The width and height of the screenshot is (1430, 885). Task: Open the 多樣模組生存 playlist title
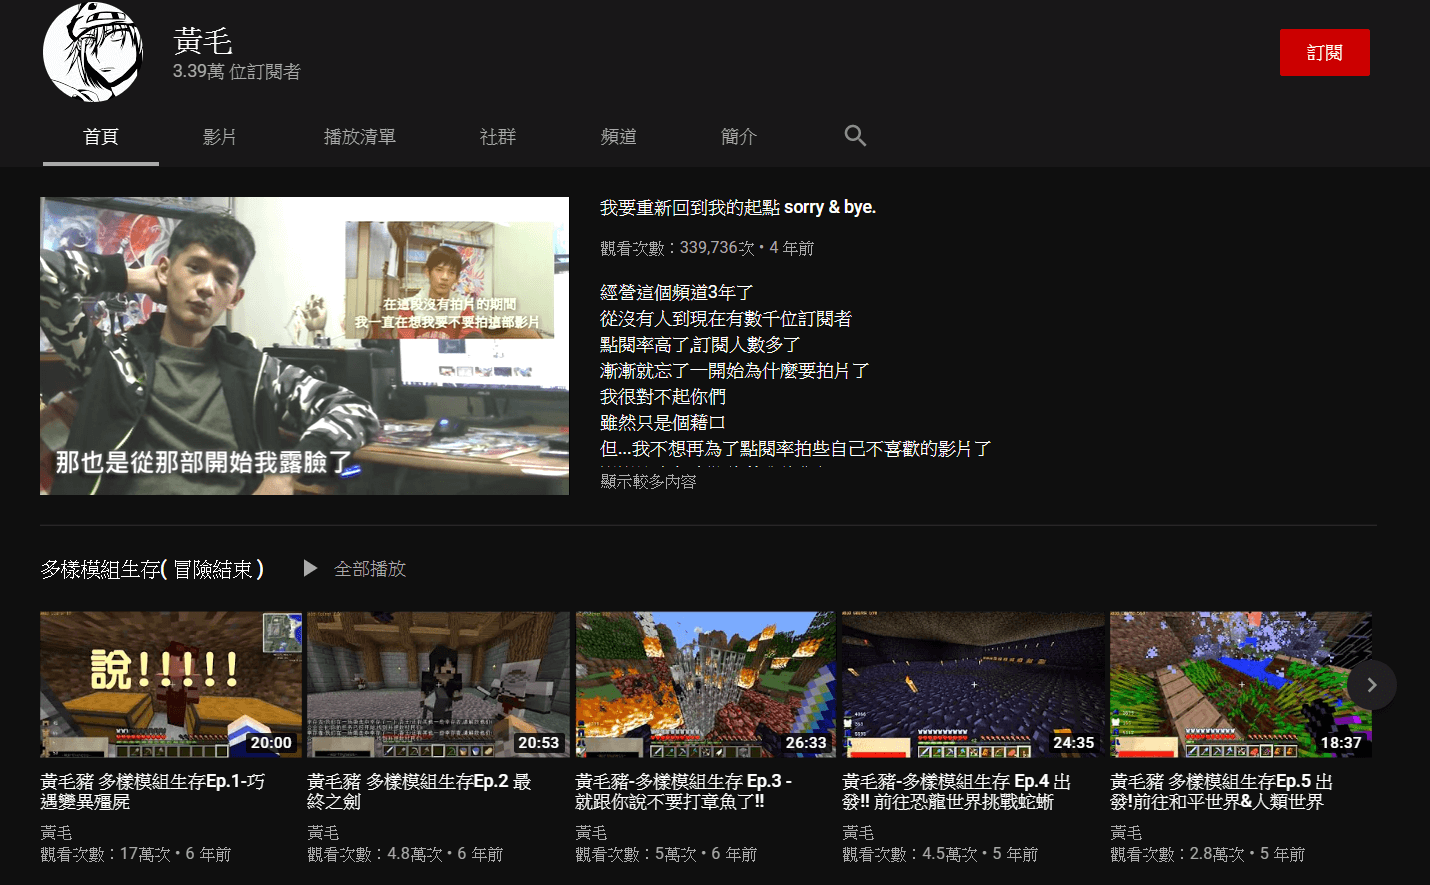coord(152,569)
